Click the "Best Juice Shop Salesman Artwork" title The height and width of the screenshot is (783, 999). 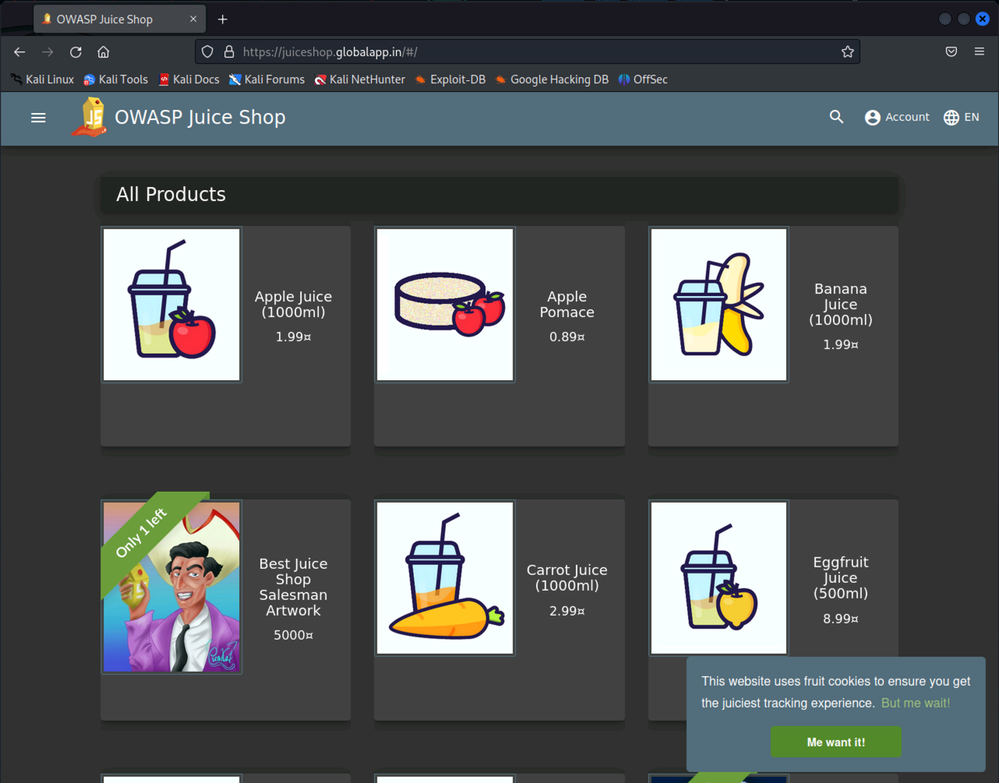(x=293, y=587)
